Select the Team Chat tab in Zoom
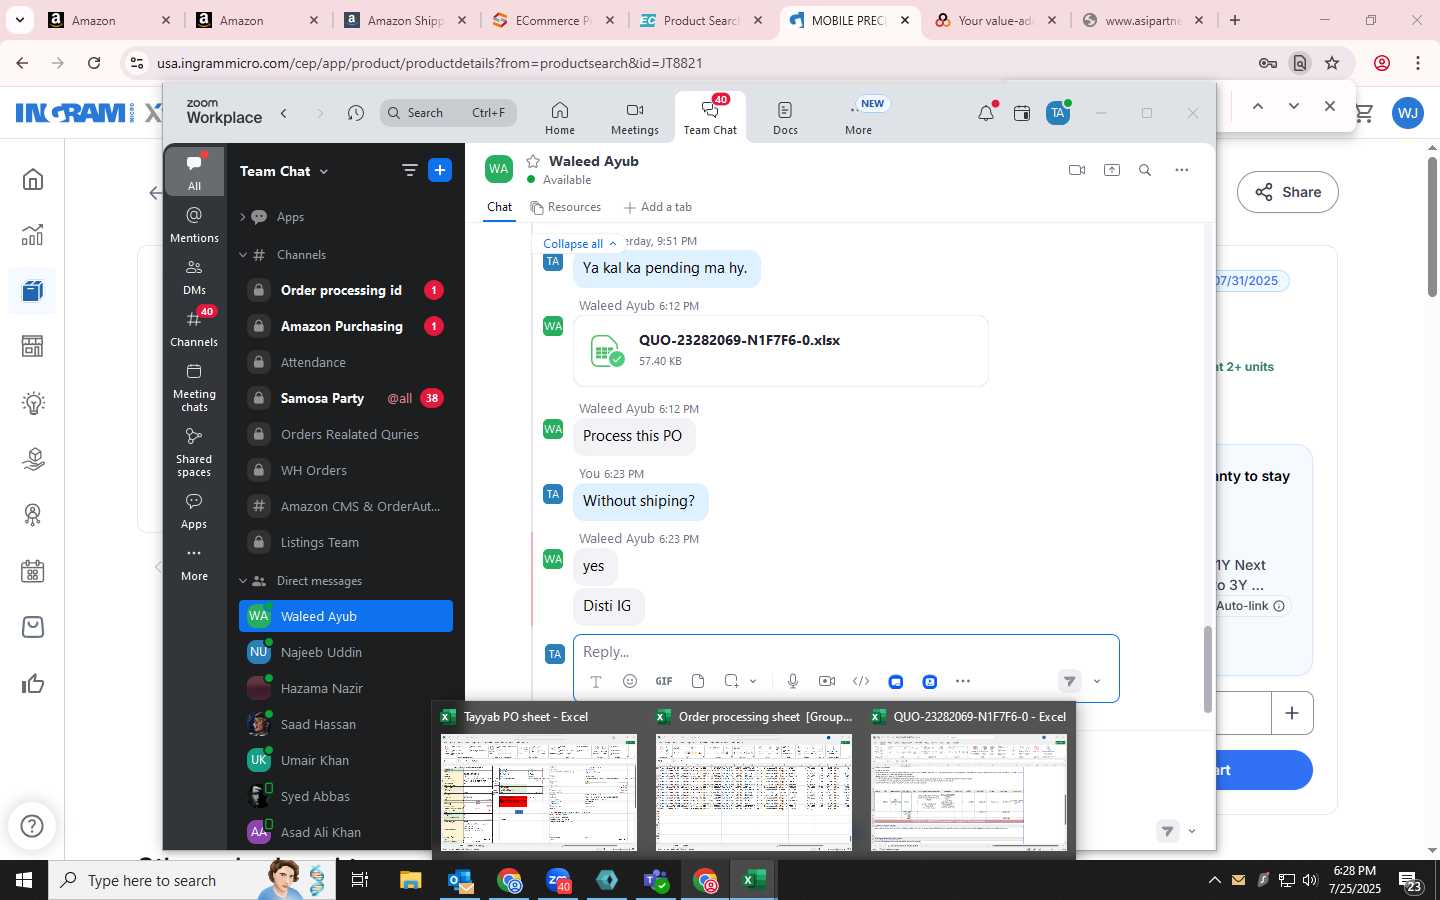The height and width of the screenshot is (900, 1440). click(x=710, y=118)
